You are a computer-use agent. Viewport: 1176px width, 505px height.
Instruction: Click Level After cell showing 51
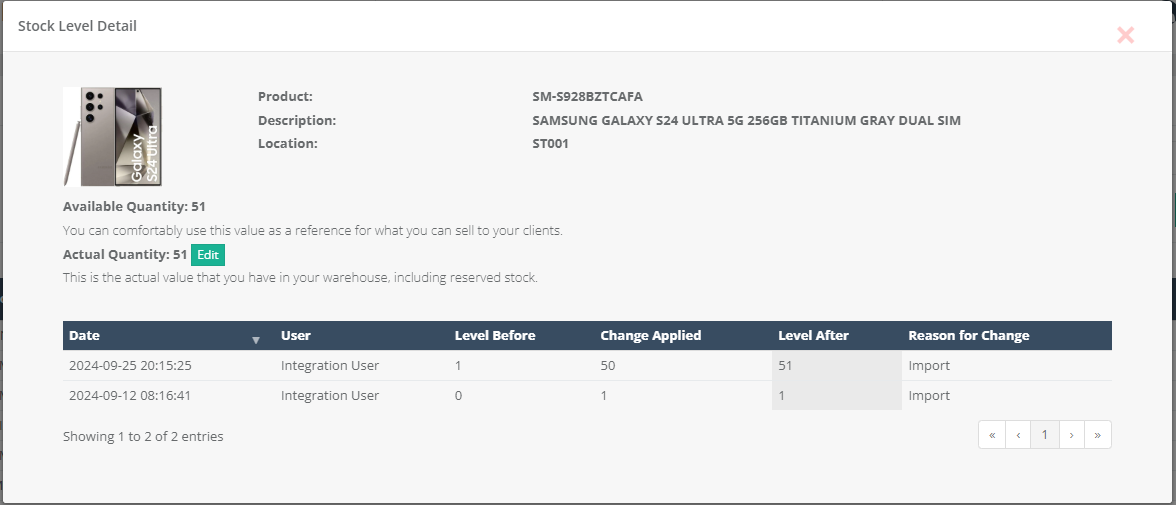click(785, 366)
